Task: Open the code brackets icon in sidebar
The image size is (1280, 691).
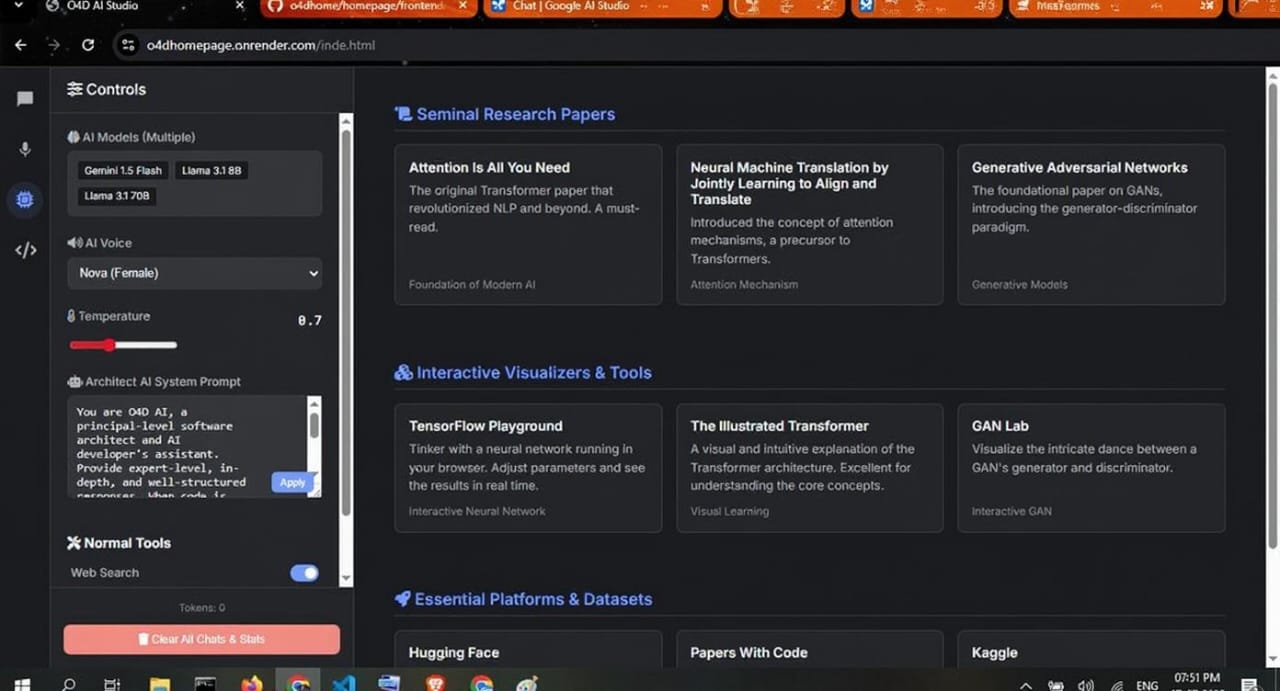Action: (25, 250)
